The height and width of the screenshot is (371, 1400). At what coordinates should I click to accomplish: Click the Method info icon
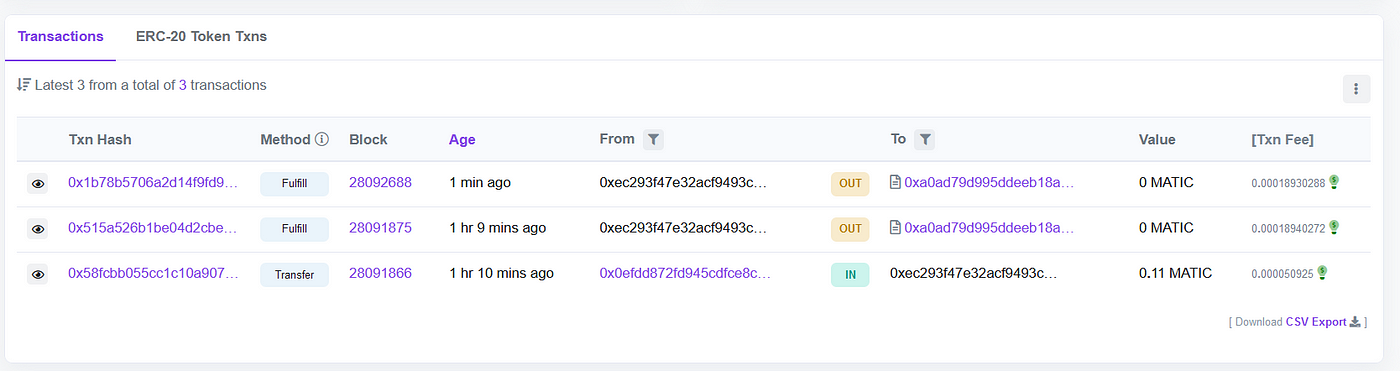[x=322, y=140]
